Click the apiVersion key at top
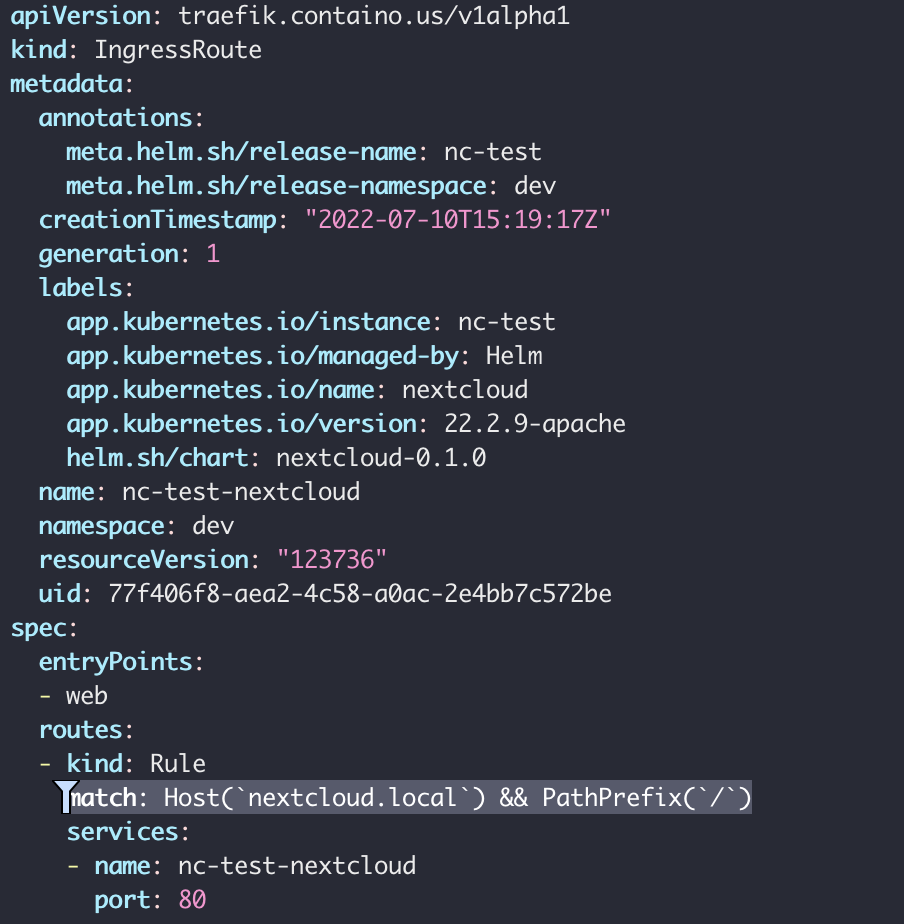The width and height of the screenshot is (904, 924). 80,16
